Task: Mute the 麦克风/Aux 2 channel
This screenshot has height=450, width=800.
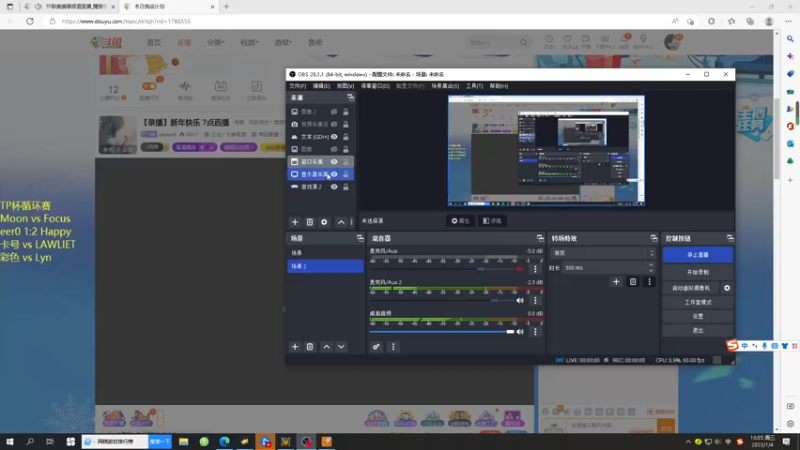Action: click(x=520, y=301)
